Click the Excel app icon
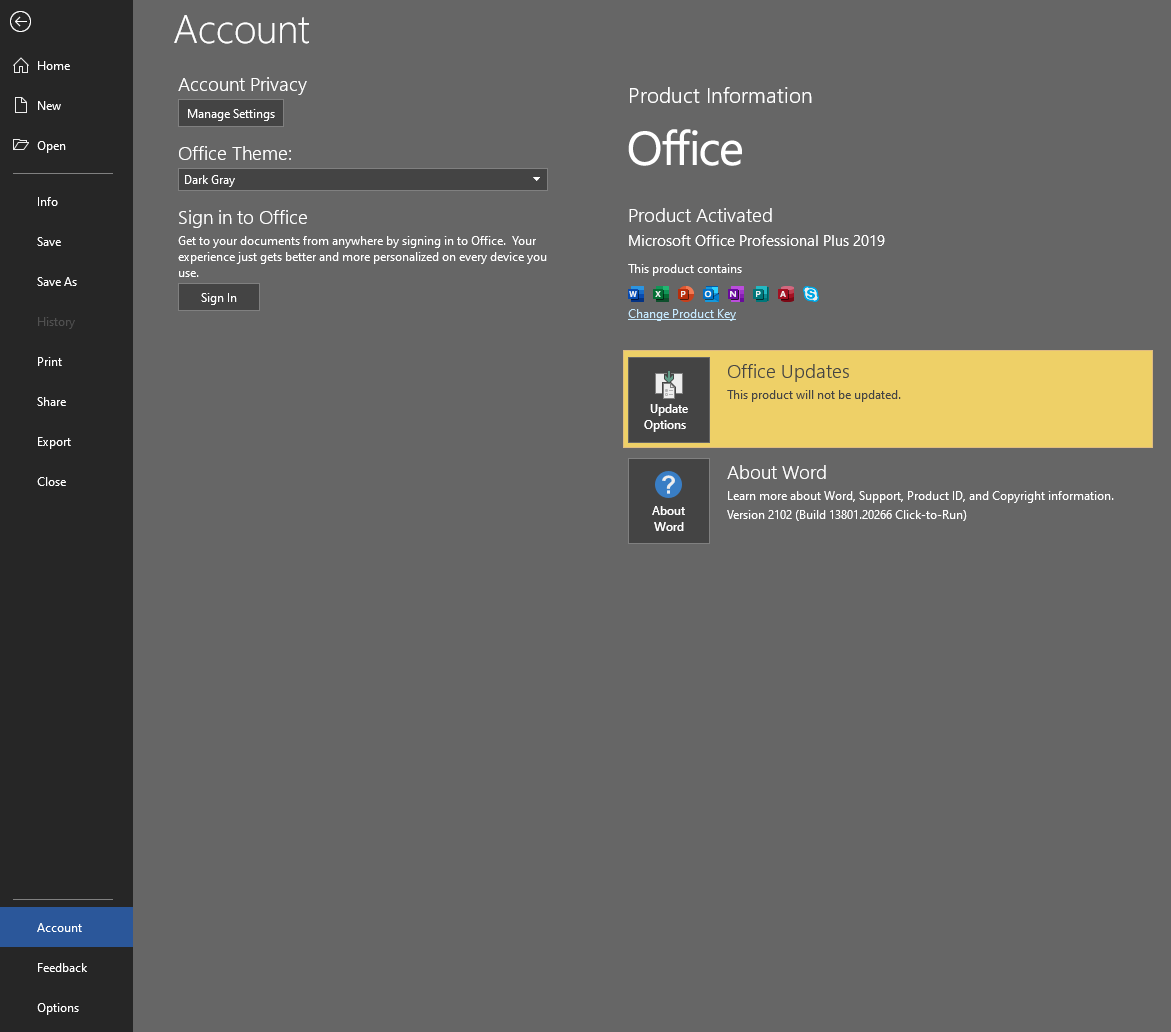Image resolution: width=1171 pixels, height=1032 pixels. tap(661, 294)
